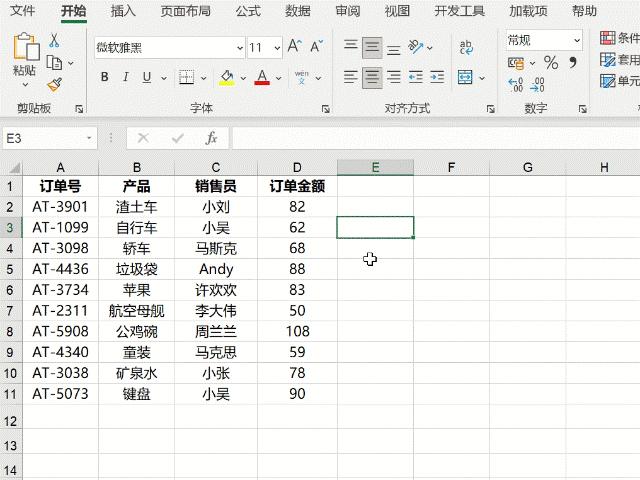640x480 pixels.
Task: Apply the yellow fill color bucket
Action: 227,77
